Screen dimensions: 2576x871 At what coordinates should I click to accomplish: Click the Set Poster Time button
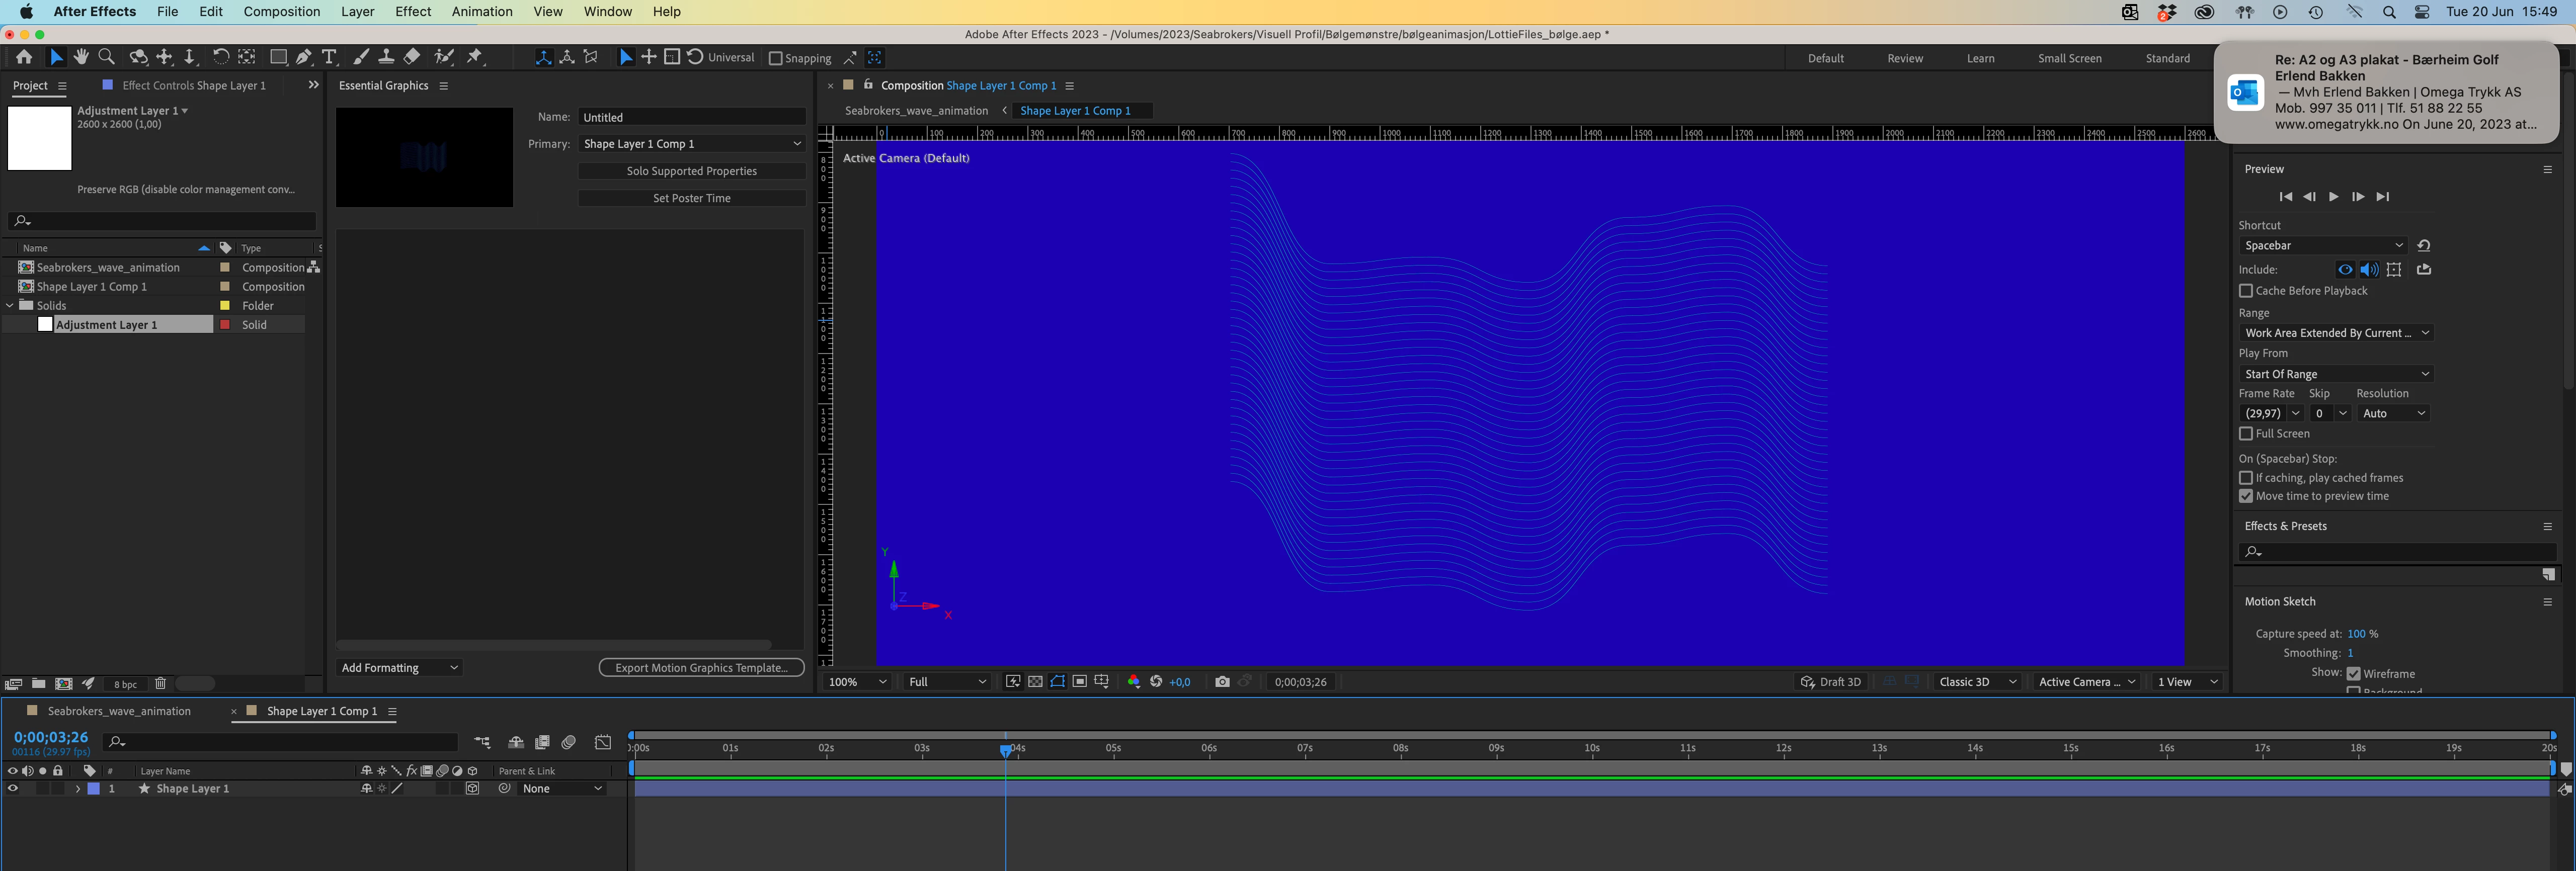(x=691, y=198)
